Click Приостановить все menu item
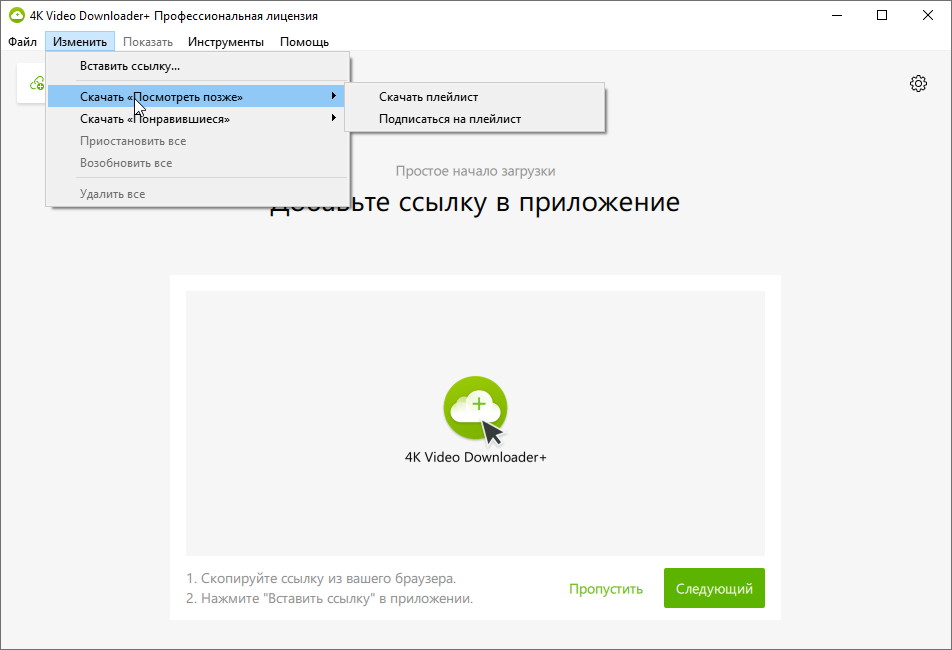The width and height of the screenshot is (952, 650). pyautogui.click(x=196, y=141)
